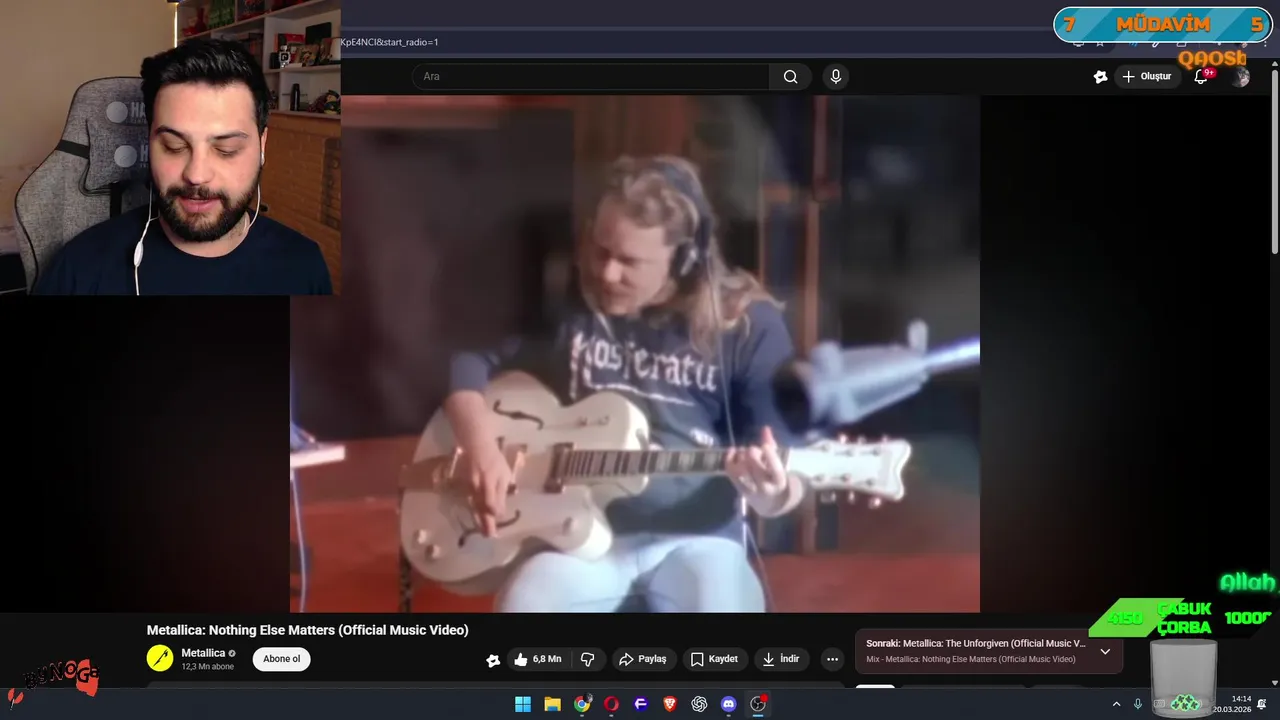Save video with Kaydet
Screen dimensions: 1280x720
coord(715,659)
